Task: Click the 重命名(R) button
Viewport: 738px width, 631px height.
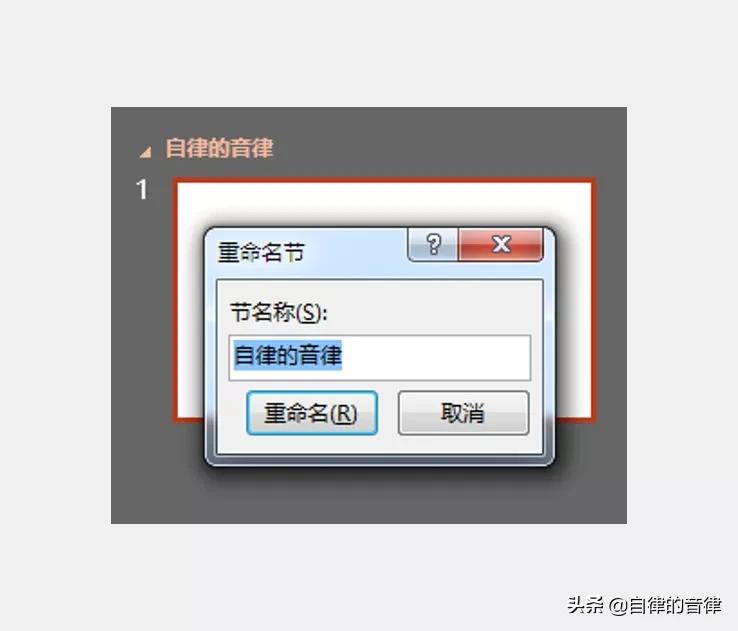Action: pyautogui.click(x=312, y=413)
